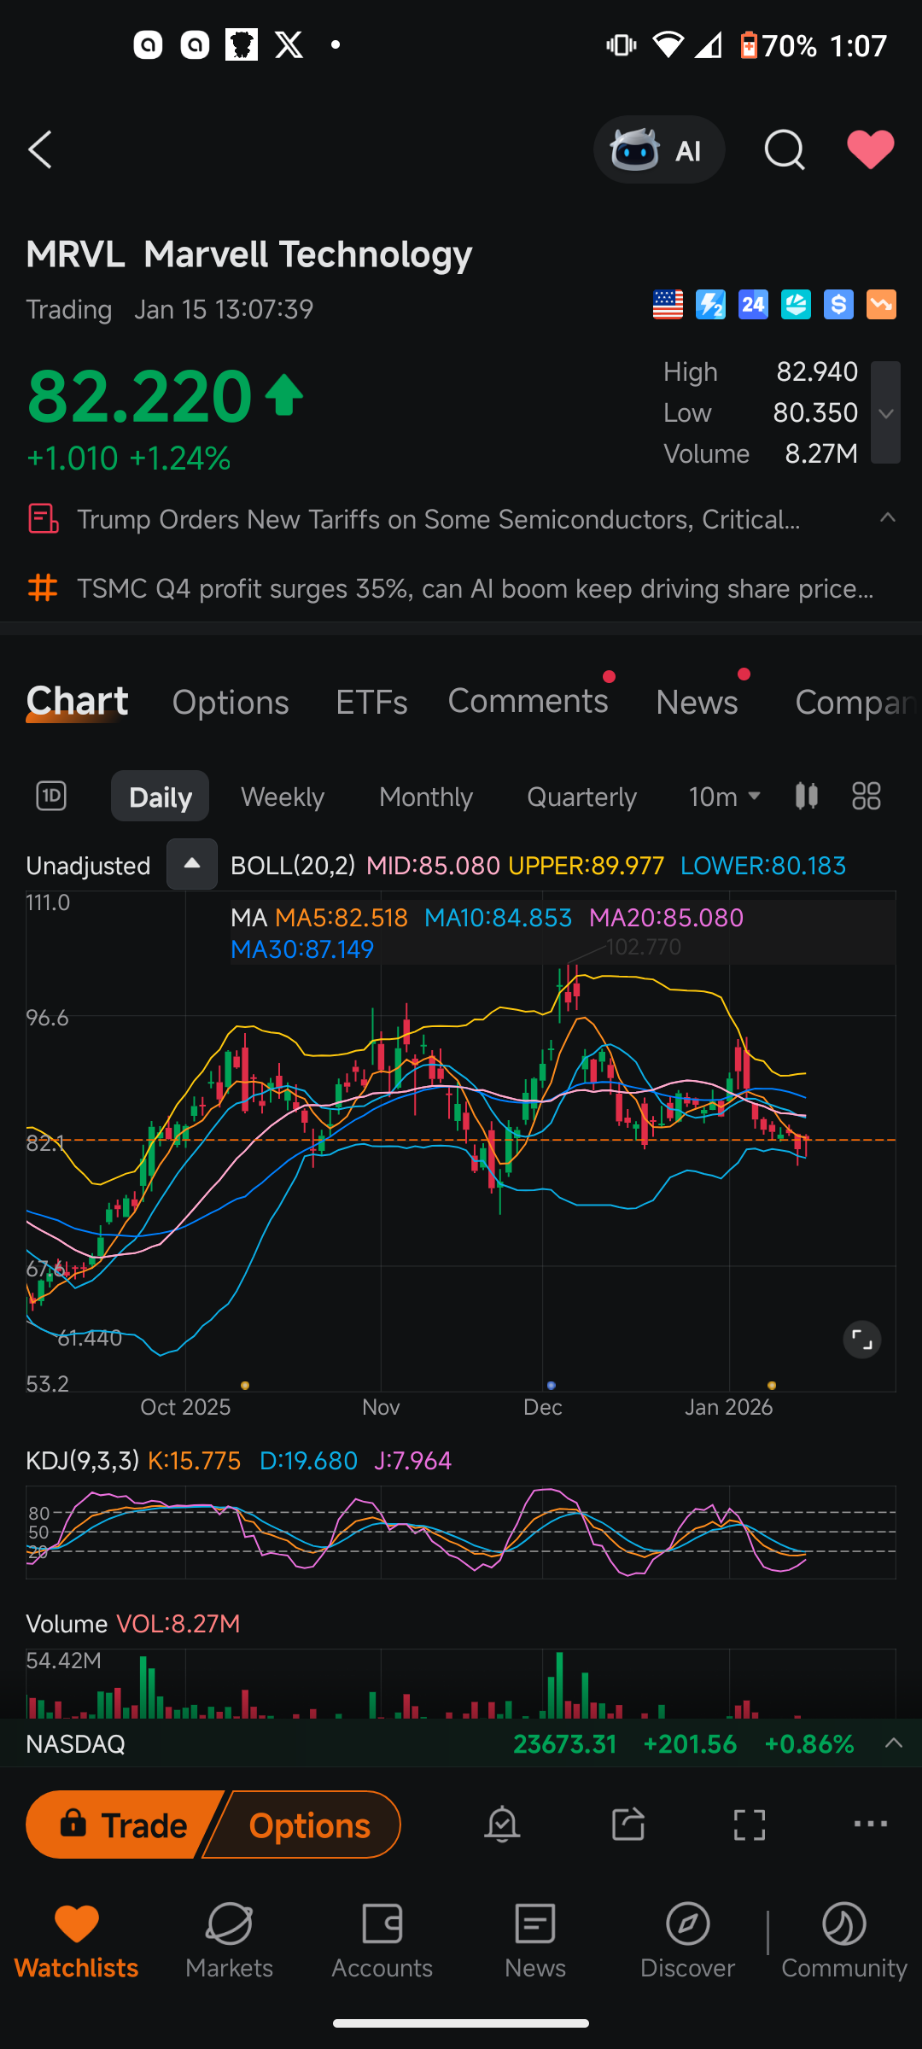
Task: Tap the Unadjusted price setting label
Action: click(x=88, y=866)
